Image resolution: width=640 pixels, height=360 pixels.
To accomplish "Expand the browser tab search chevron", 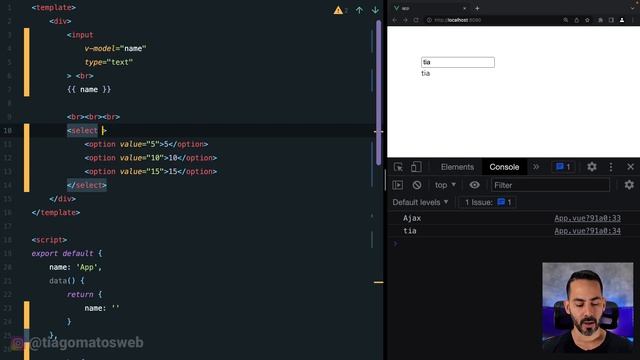I will point(633,8).
